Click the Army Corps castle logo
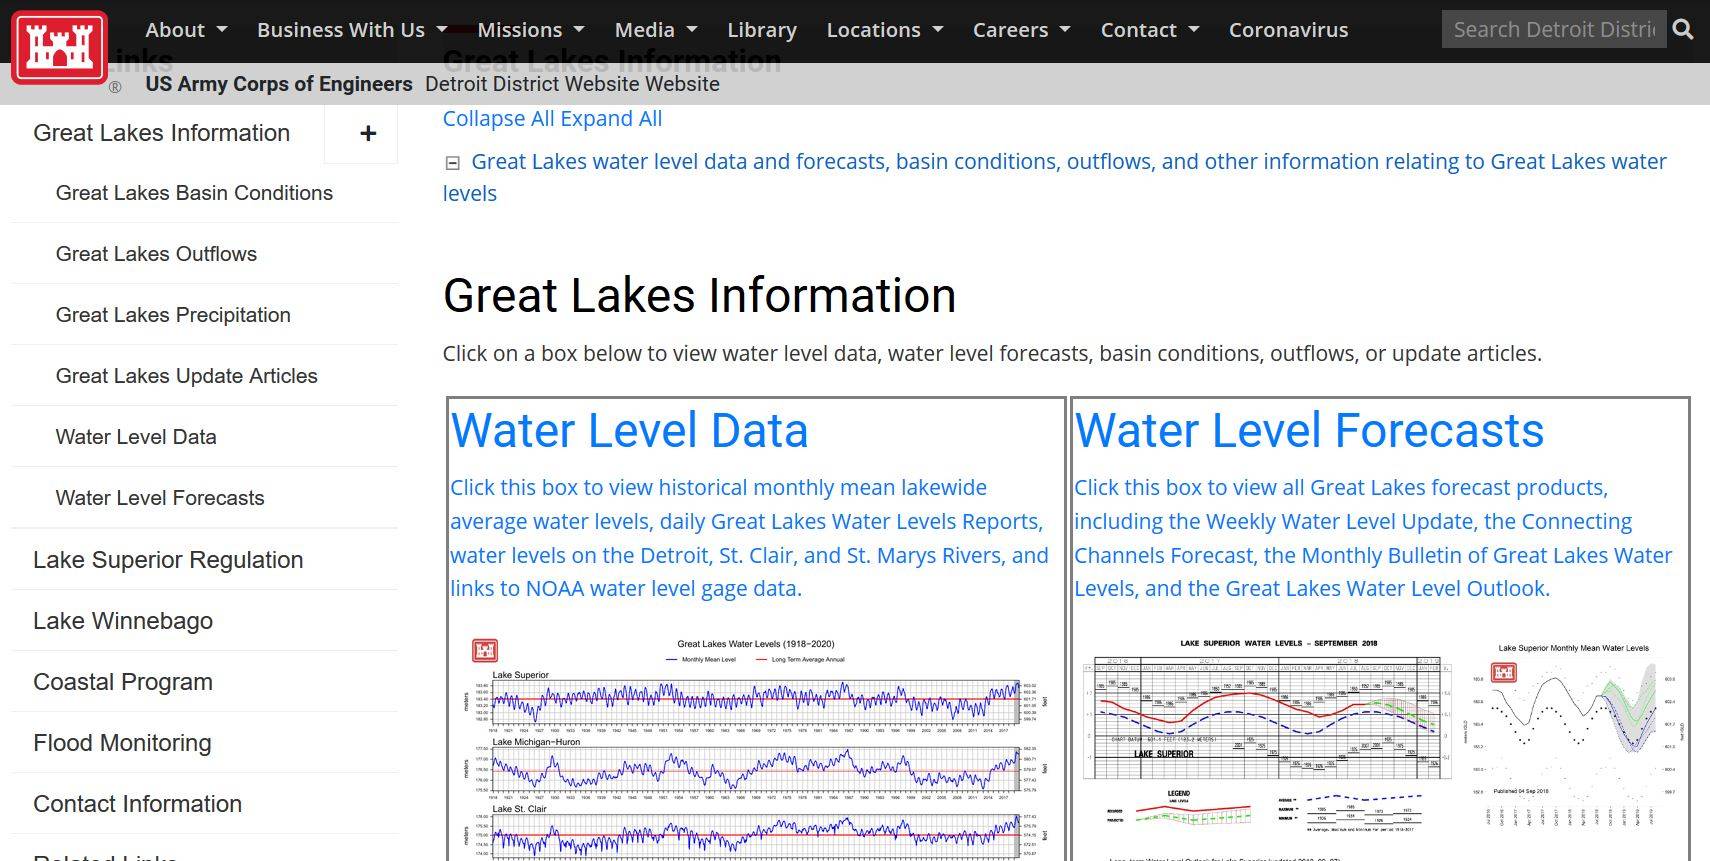Screen dimensions: 1710x861 (x=59, y=47)
